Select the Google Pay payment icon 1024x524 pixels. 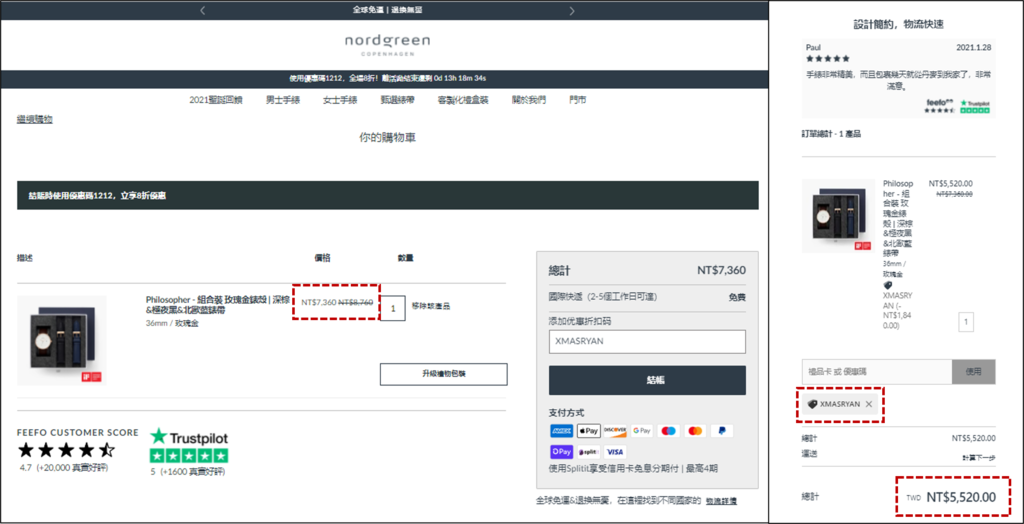tap(641, 431)
